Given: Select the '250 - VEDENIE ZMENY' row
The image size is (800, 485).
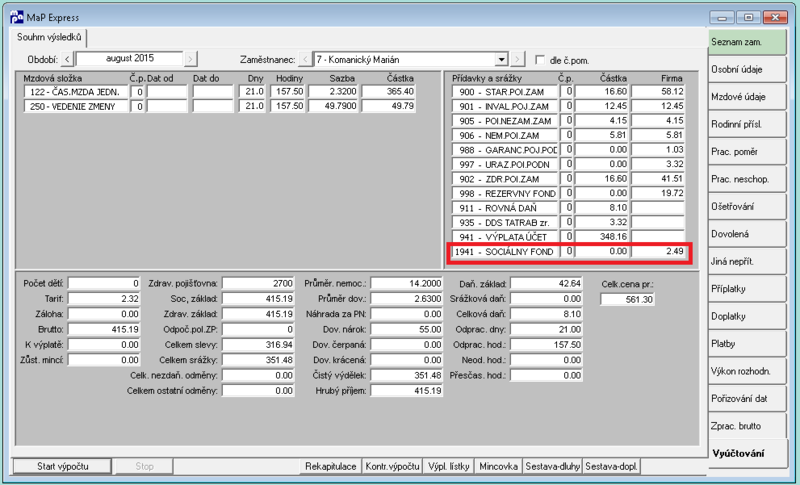Looking at the screenshot, I should click(x=219, y=106).
